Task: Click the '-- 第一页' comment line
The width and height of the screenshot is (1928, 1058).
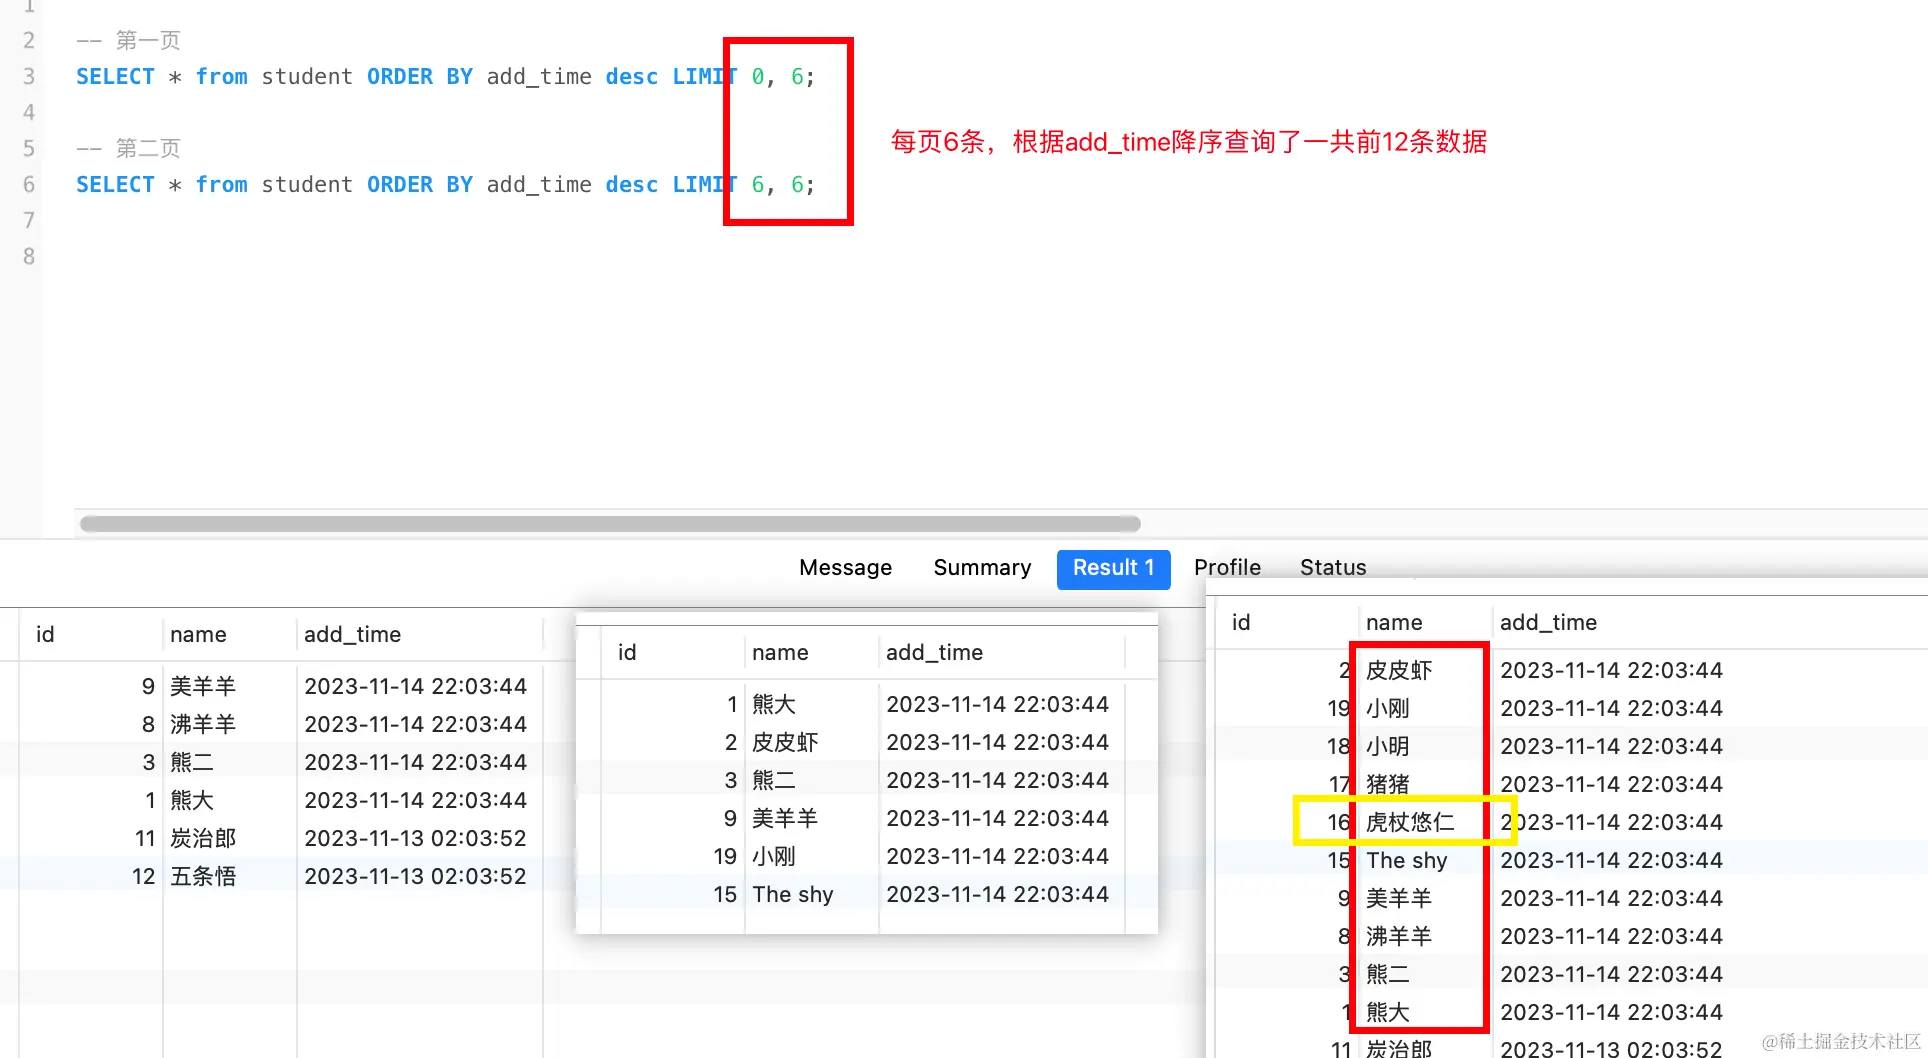Action: pyautogui.click(x=128, y=41)
